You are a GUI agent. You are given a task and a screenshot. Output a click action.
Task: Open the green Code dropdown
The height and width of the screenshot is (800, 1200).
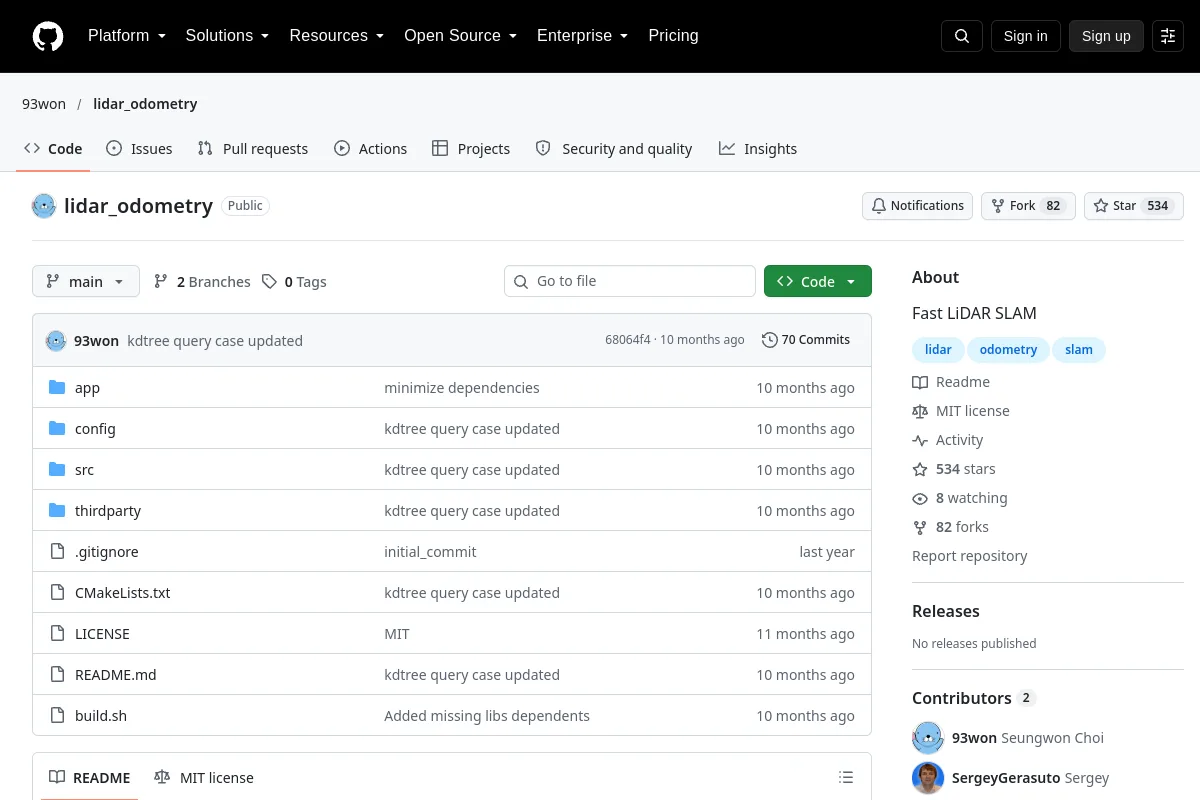click(818, 282)
